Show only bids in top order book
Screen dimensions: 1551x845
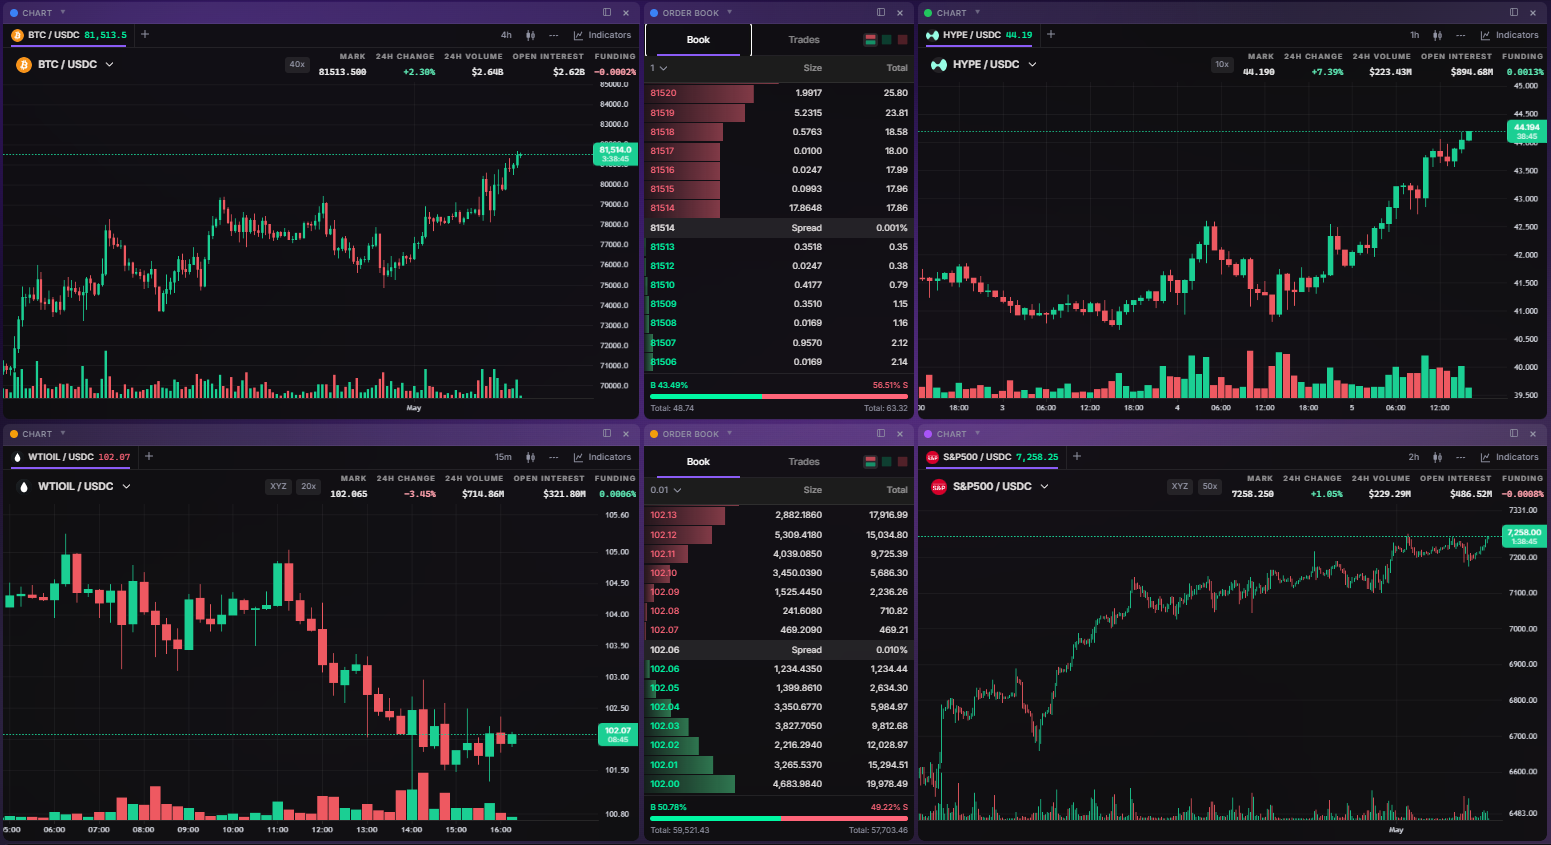[886, 40]
